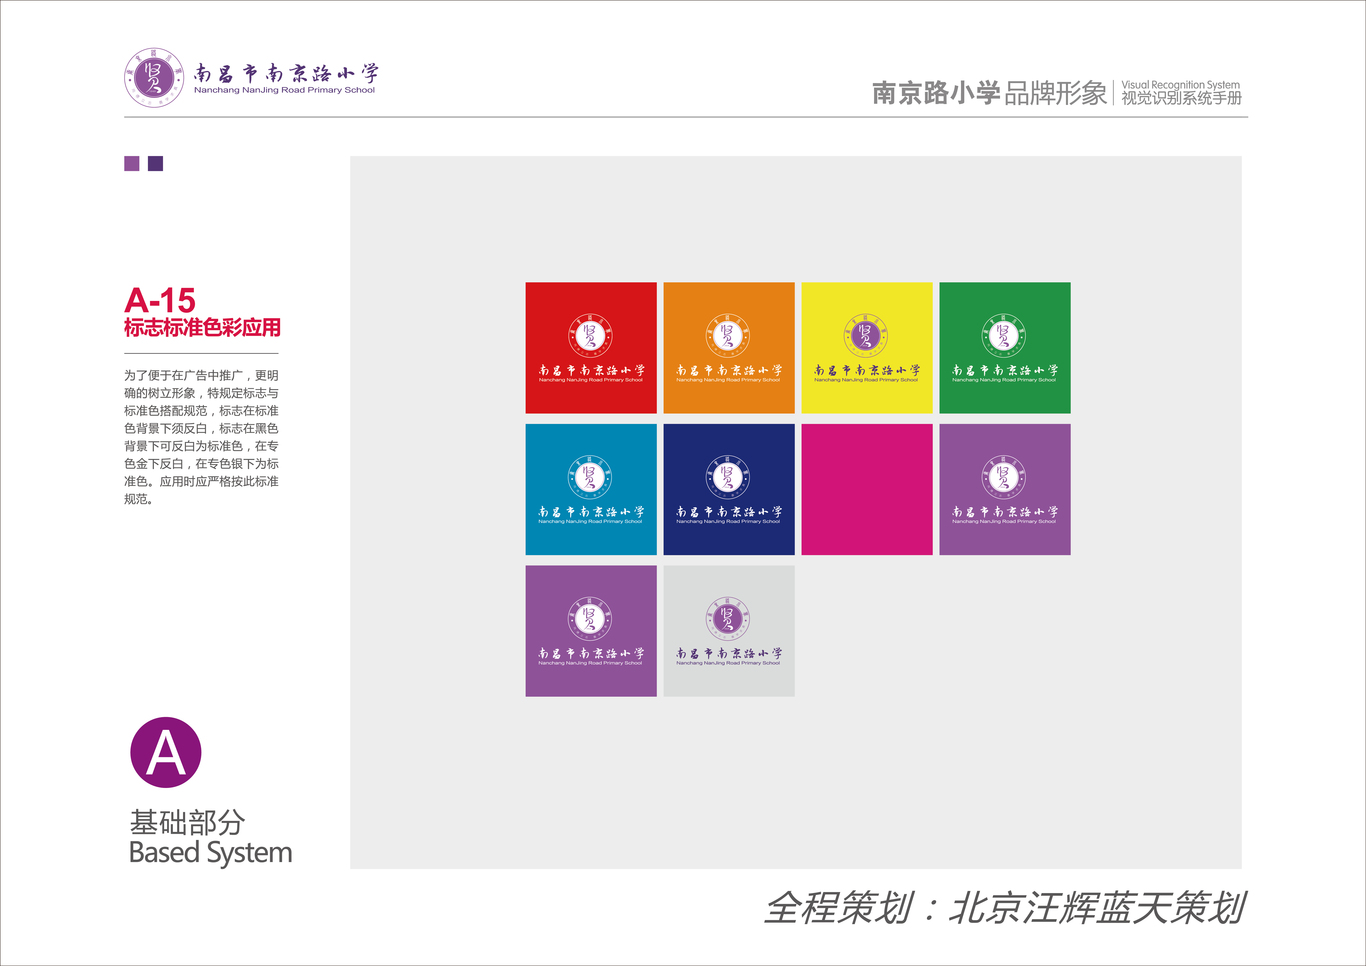Viewport: 1366px width, 966px height.
Task: Click the 基础部分 section label
Action: [187, 823]
